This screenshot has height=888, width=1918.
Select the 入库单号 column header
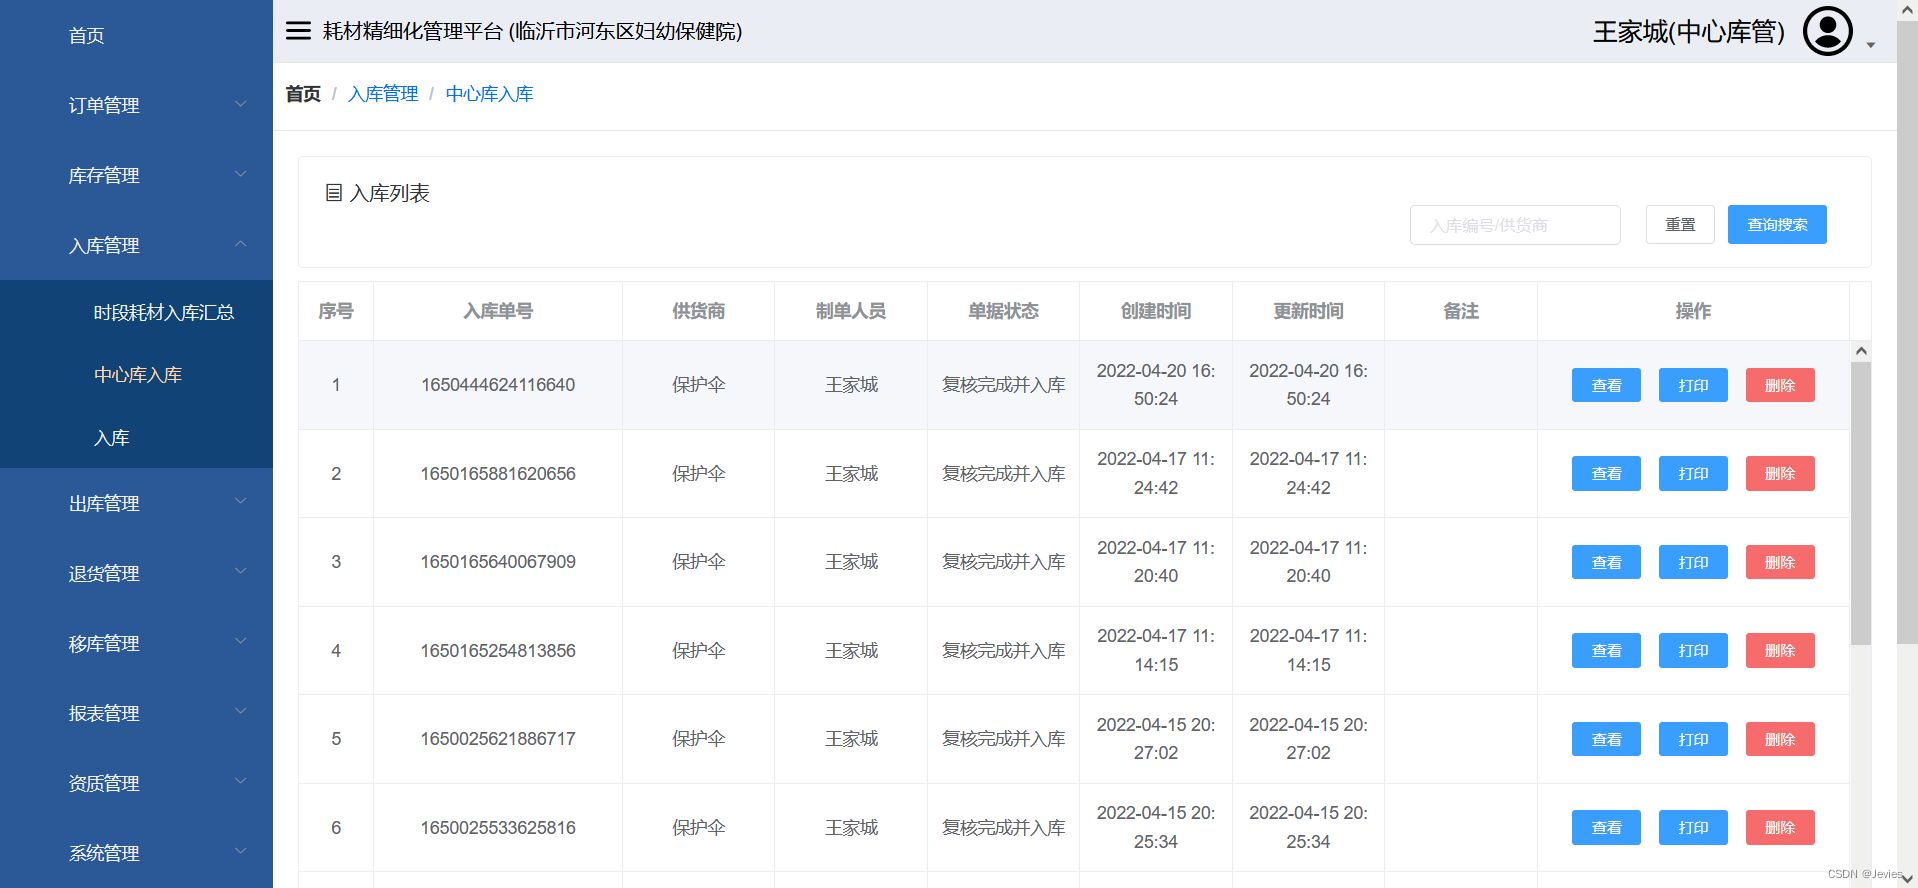[498, 311]
